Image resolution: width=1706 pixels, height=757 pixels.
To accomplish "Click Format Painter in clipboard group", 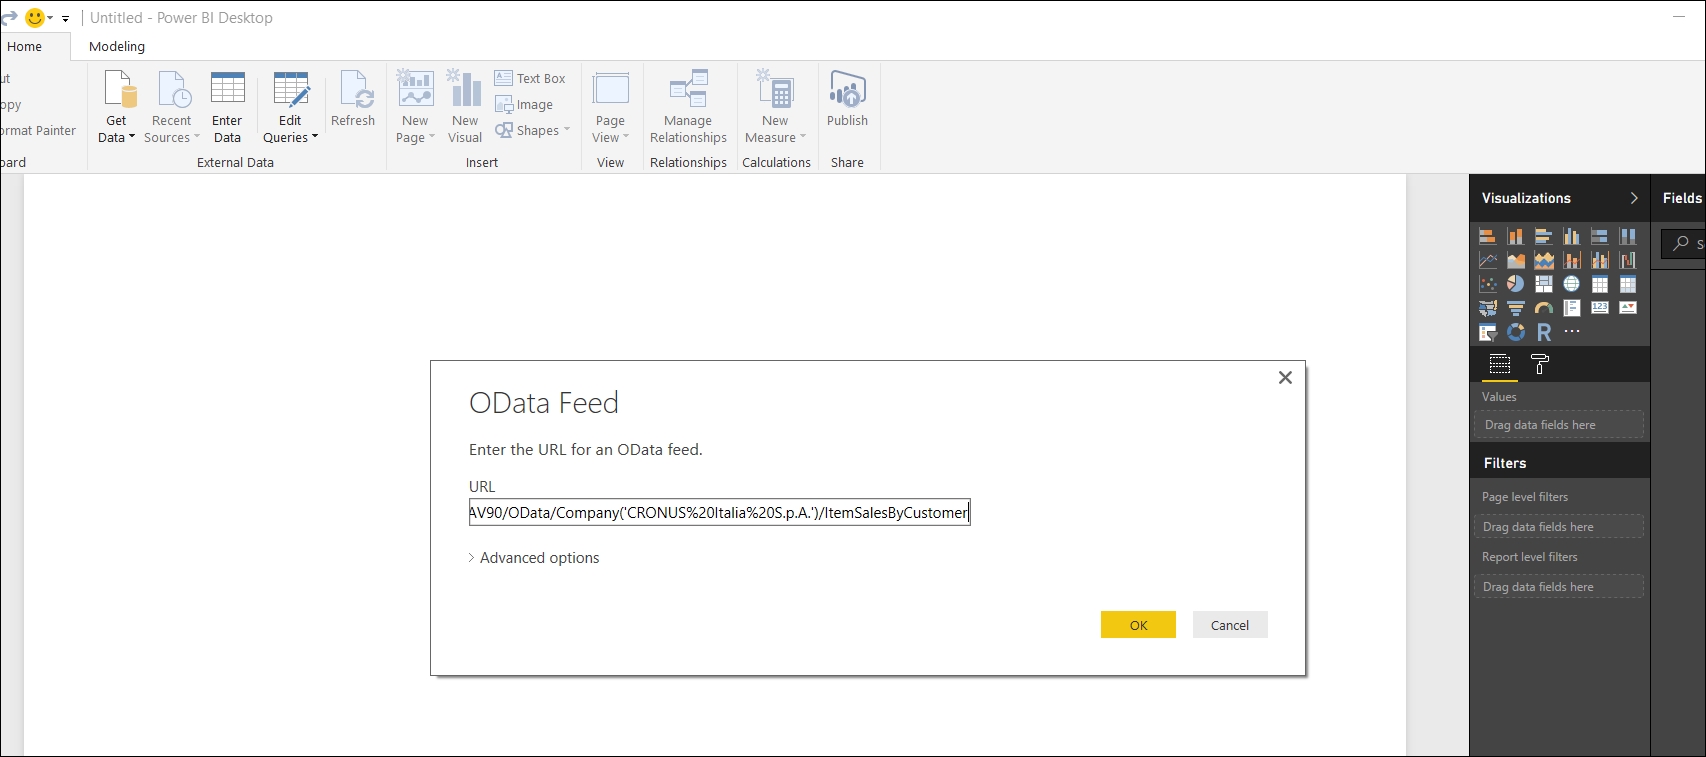I will click(38, 130).
